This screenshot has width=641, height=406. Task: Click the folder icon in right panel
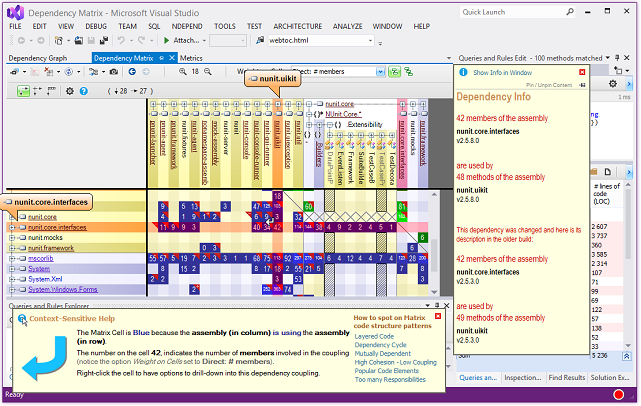click(x=594, y=172)
